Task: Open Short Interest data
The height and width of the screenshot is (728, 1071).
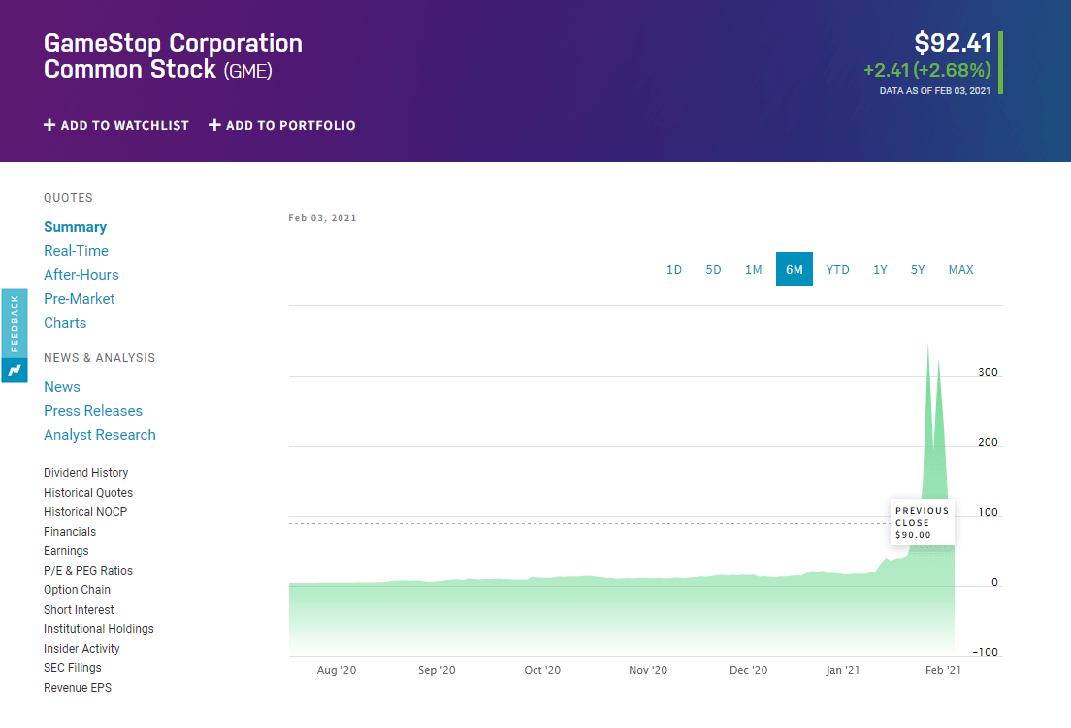Action: coord(79,610)
